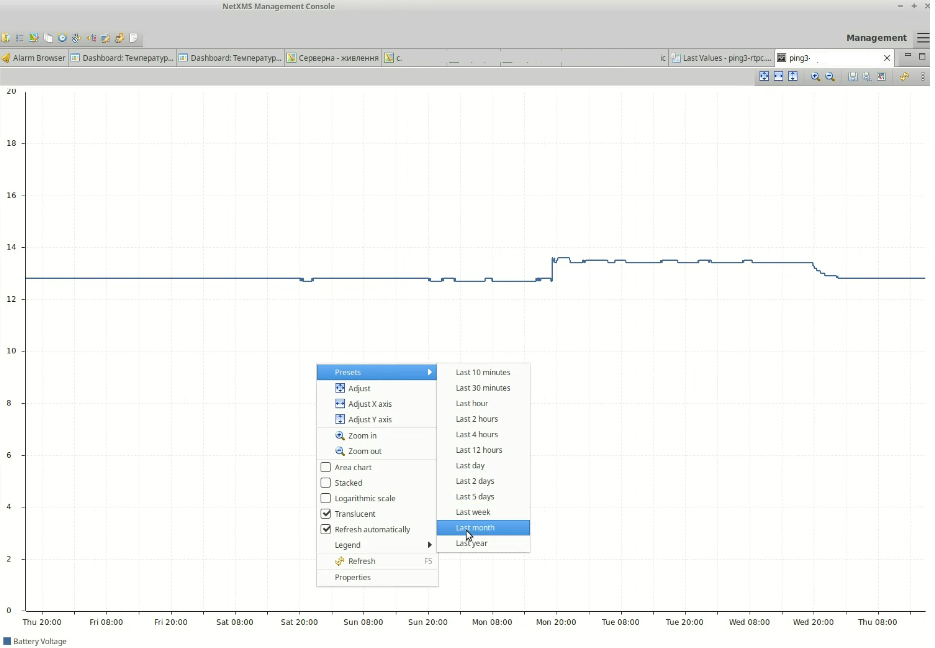Image resolution: width=935 pixels, height=648 pixels.
Task: Switch to the Alarm Browser tab
Action: pos(34,58)
